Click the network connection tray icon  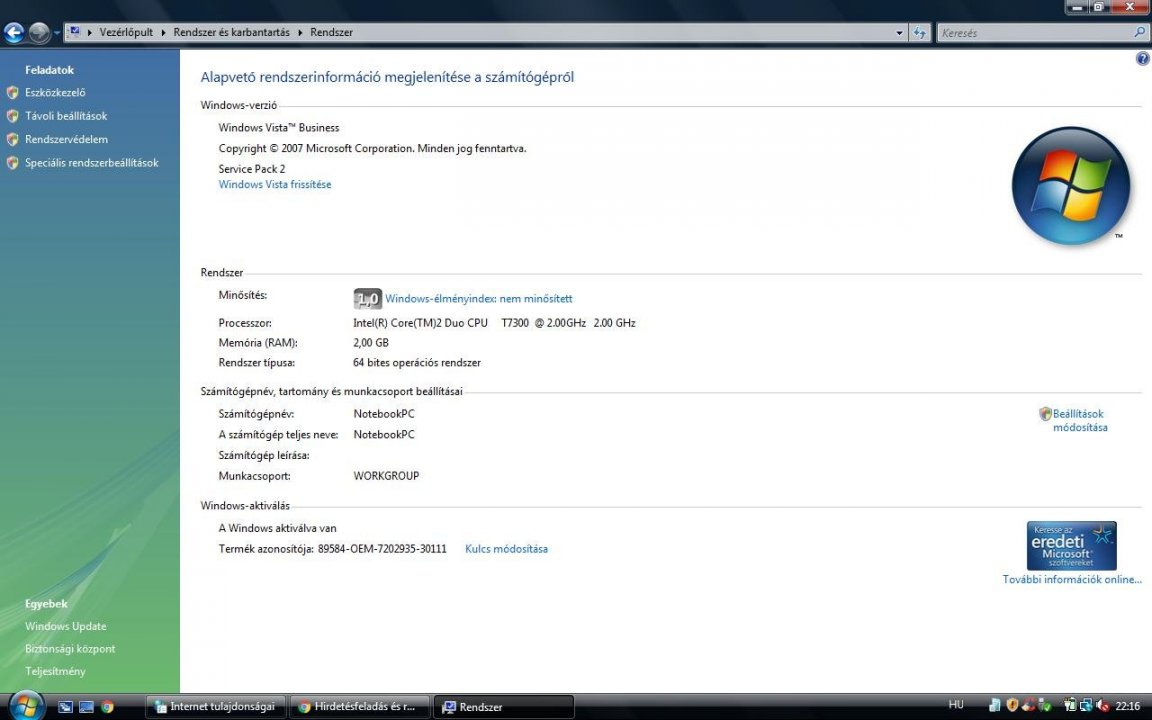1086,706
